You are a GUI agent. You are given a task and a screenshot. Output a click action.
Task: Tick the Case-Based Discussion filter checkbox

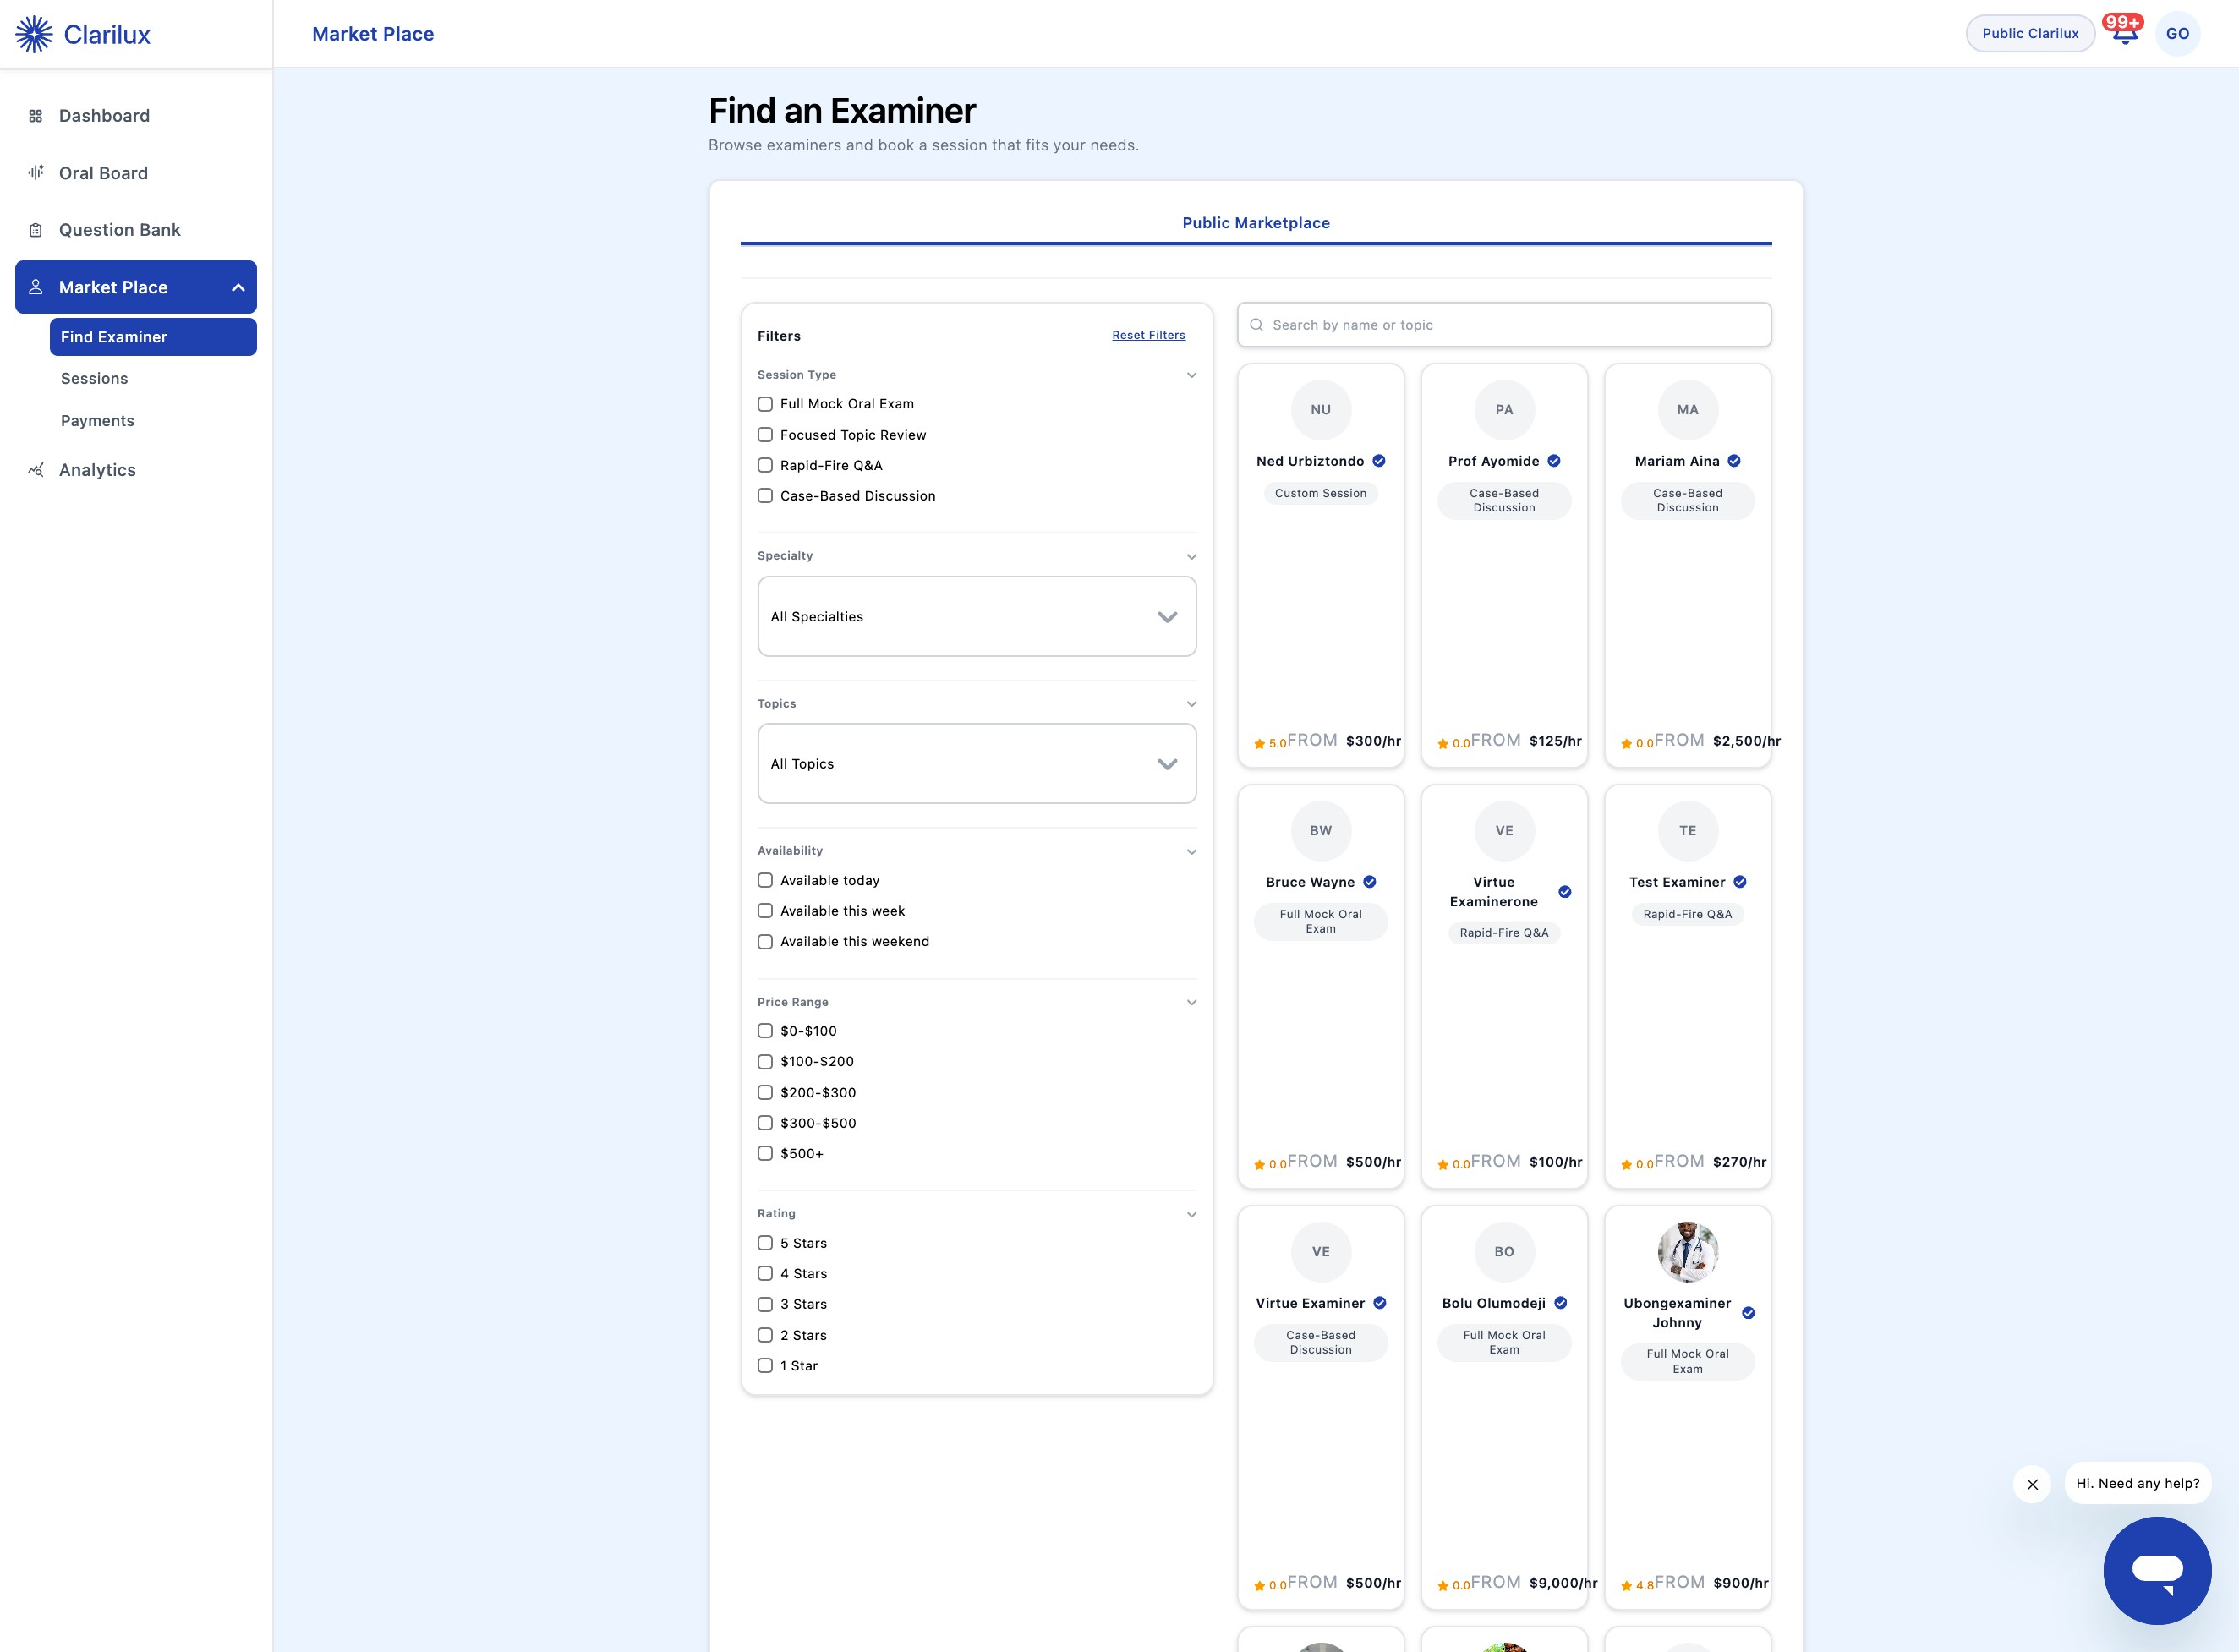click(x=765, y=496)
